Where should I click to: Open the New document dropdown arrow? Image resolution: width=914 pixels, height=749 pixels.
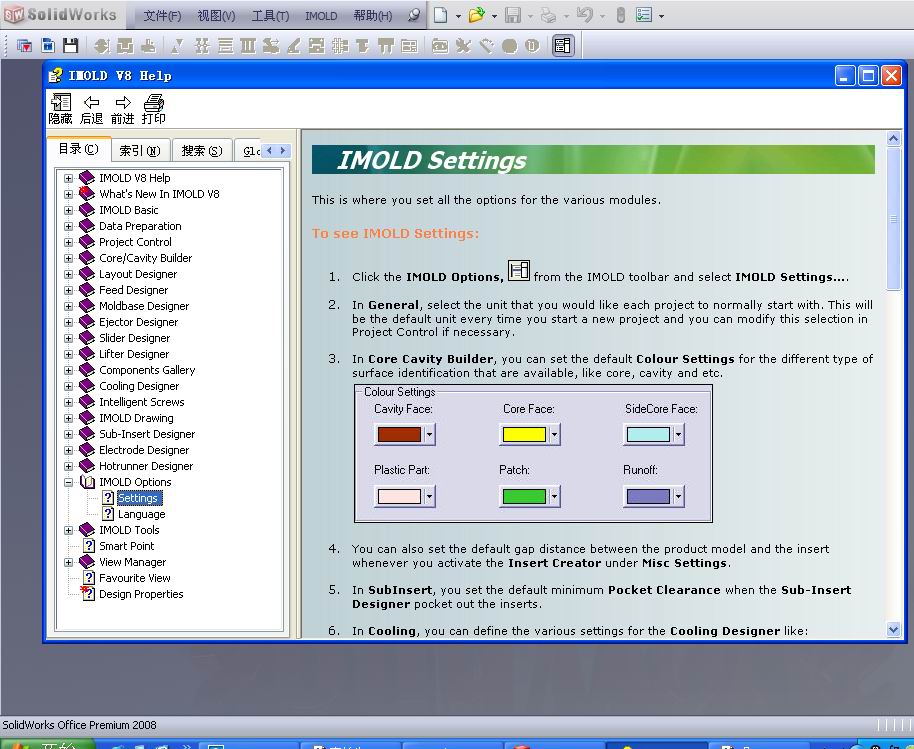coord(458,16)
